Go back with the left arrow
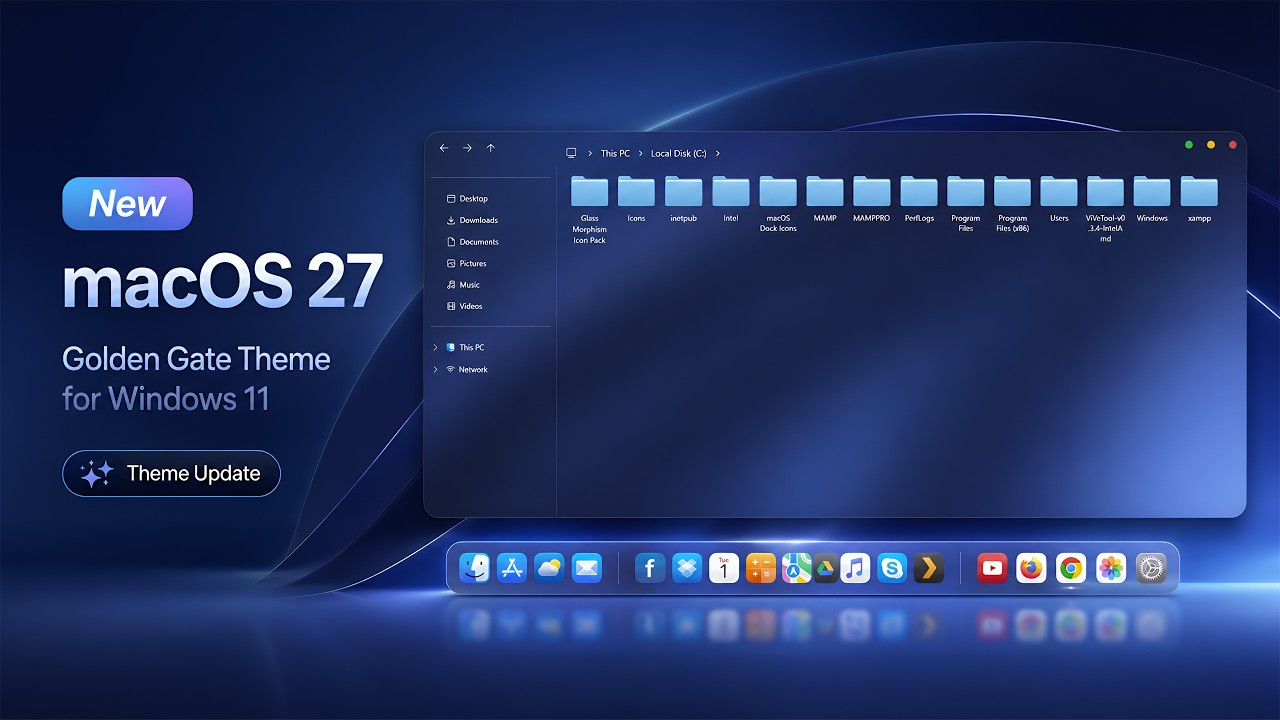The image size is (1280, 720). click(444, 148)
